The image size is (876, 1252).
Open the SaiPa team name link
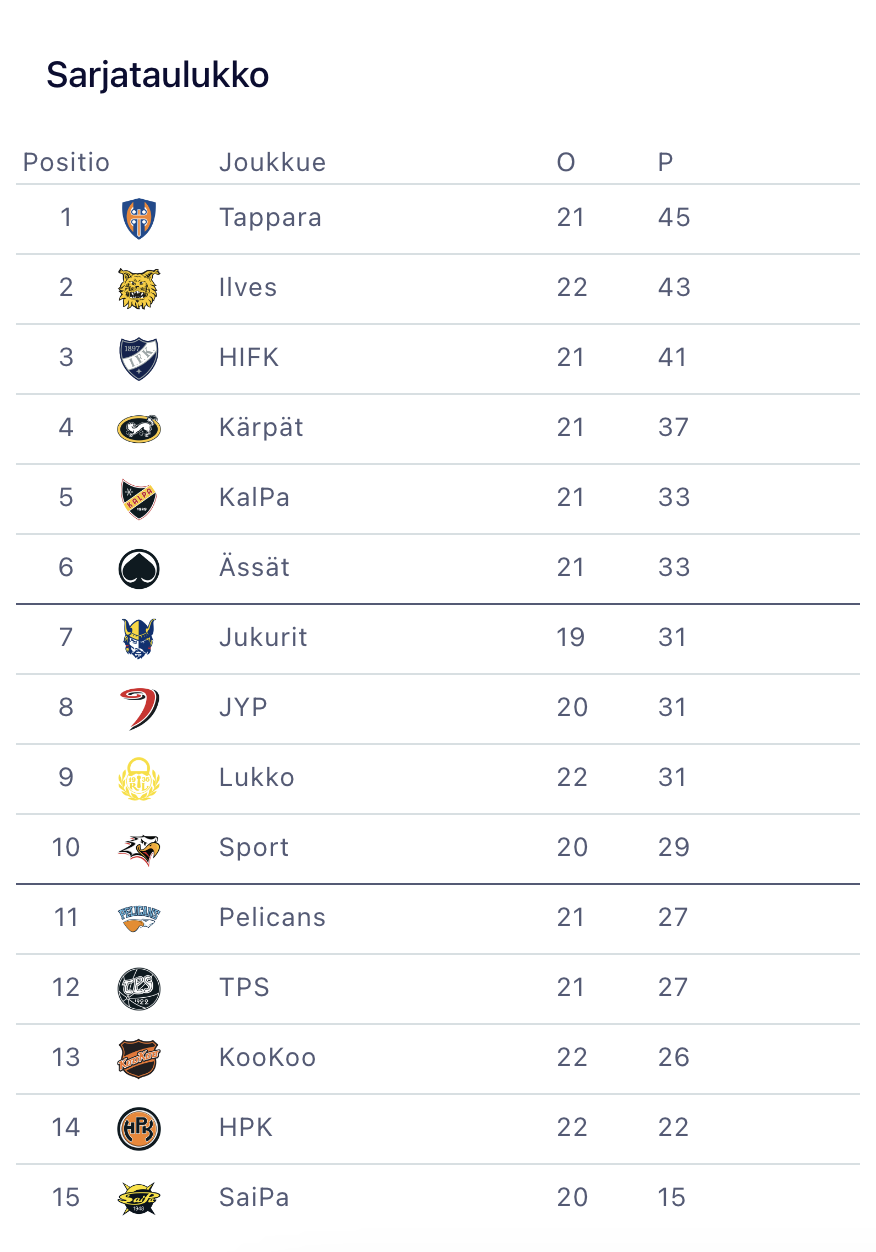pos(254,1197)
